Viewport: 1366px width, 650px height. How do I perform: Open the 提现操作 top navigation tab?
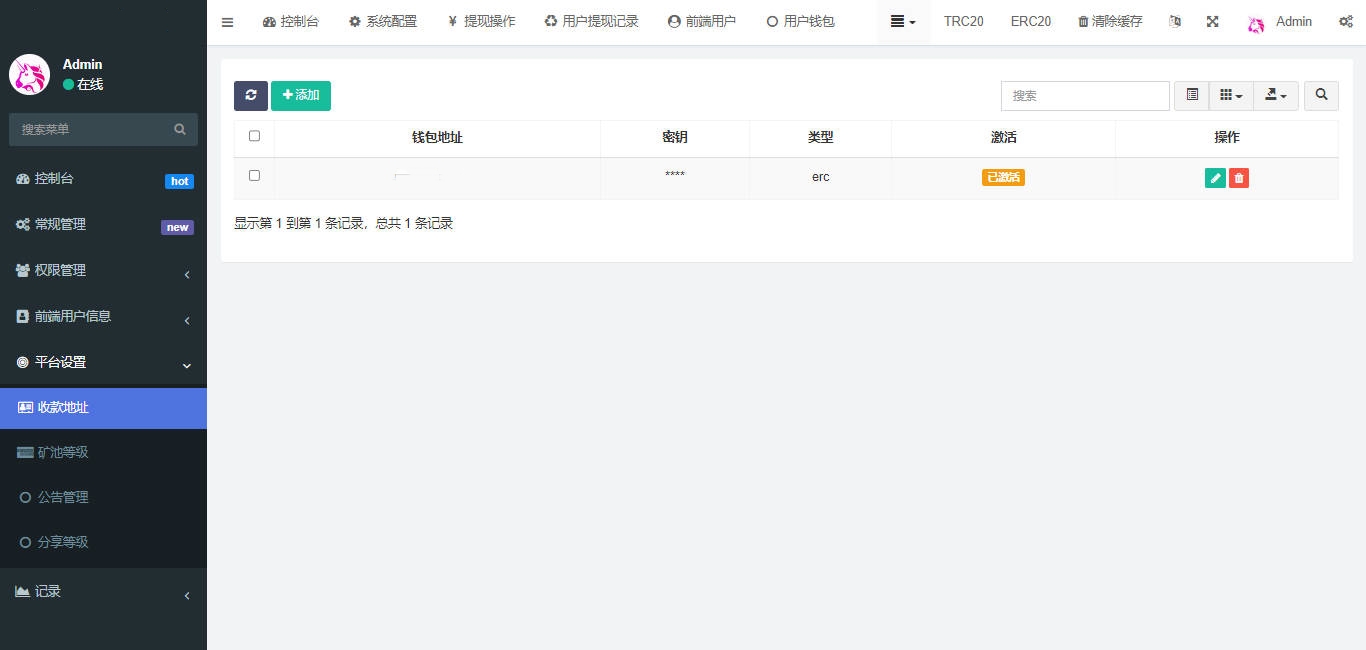pos(481,22)
